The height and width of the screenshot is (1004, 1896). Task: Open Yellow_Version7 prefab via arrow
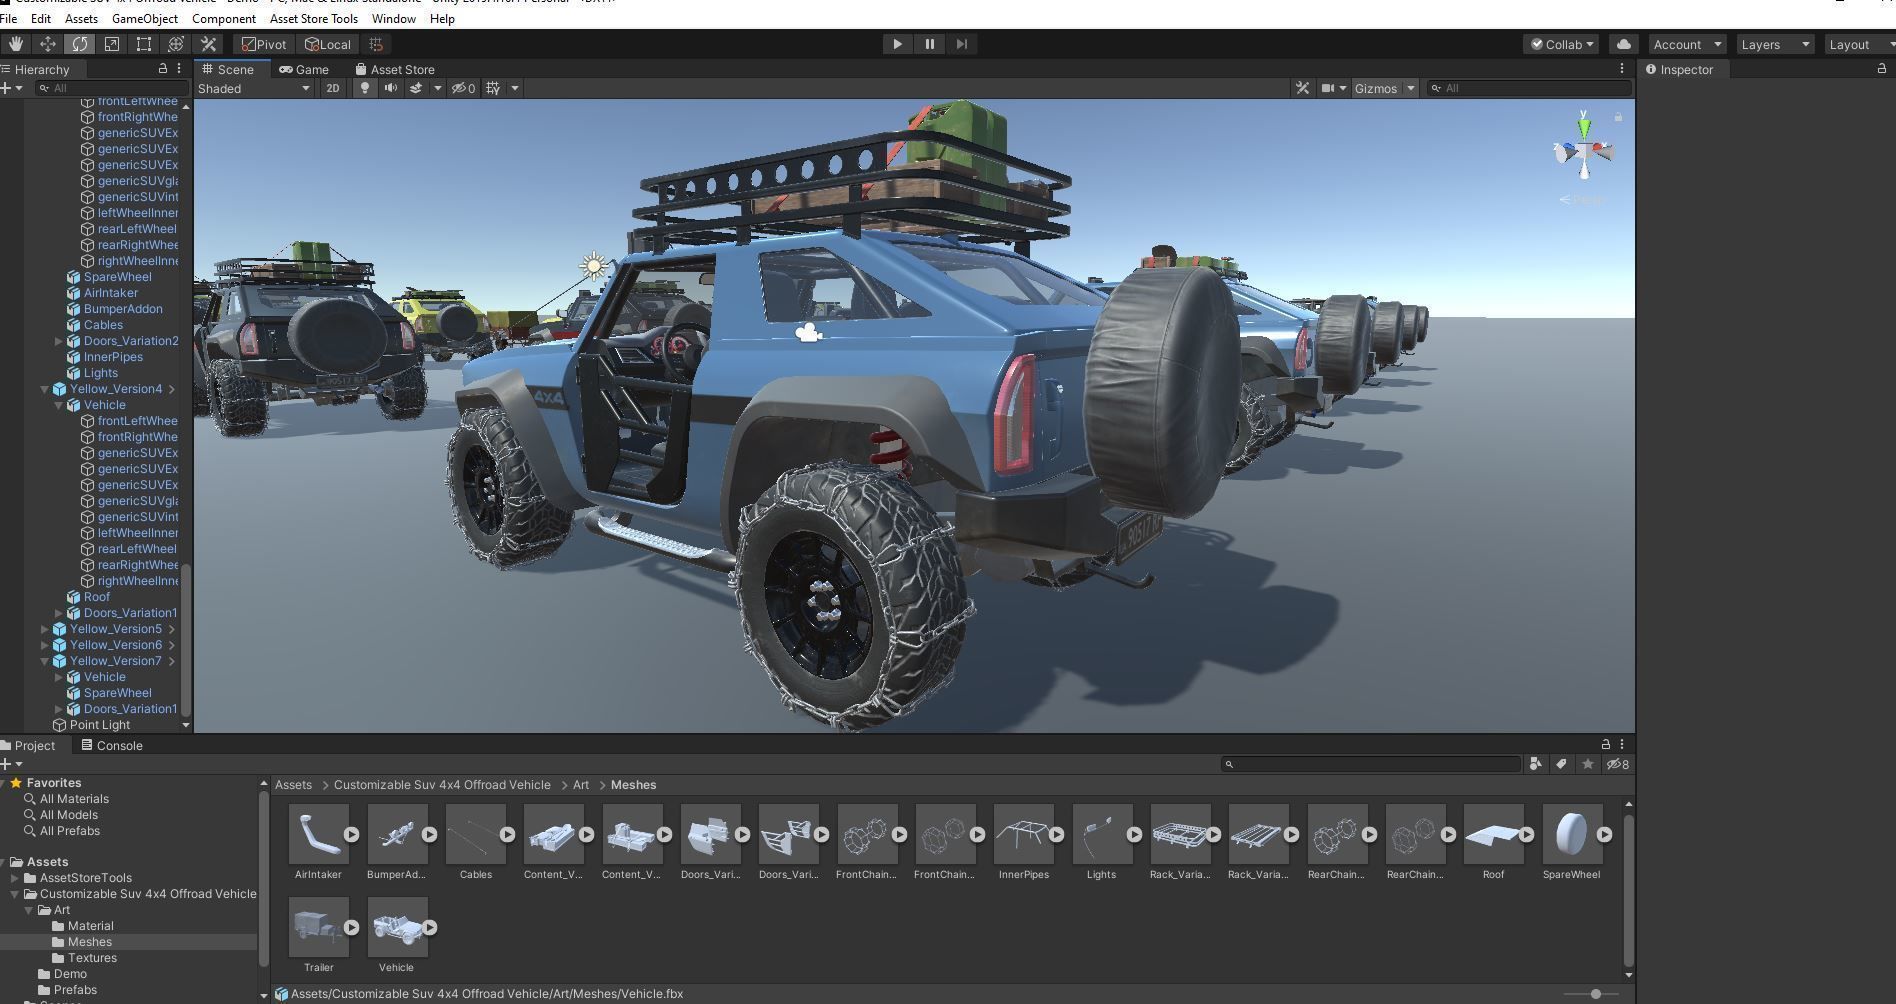pyautogui.click(x=172, y=661)
